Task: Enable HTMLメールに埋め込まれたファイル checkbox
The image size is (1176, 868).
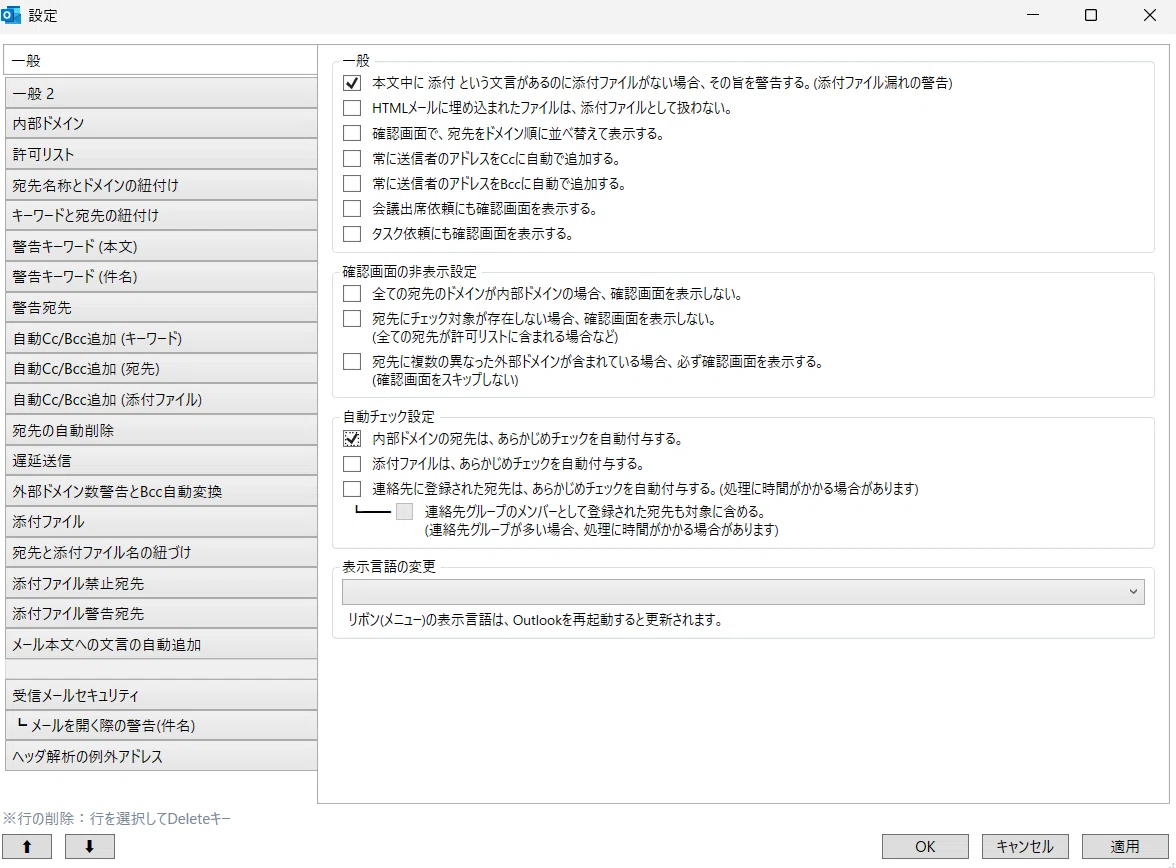Action: [x=352, y=108]
